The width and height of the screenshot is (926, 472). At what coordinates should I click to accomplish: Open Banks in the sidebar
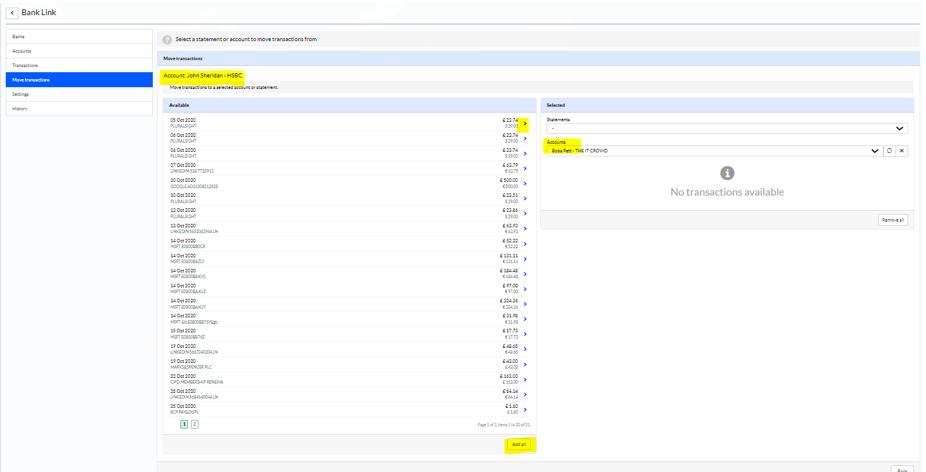[x=79, y=37]
